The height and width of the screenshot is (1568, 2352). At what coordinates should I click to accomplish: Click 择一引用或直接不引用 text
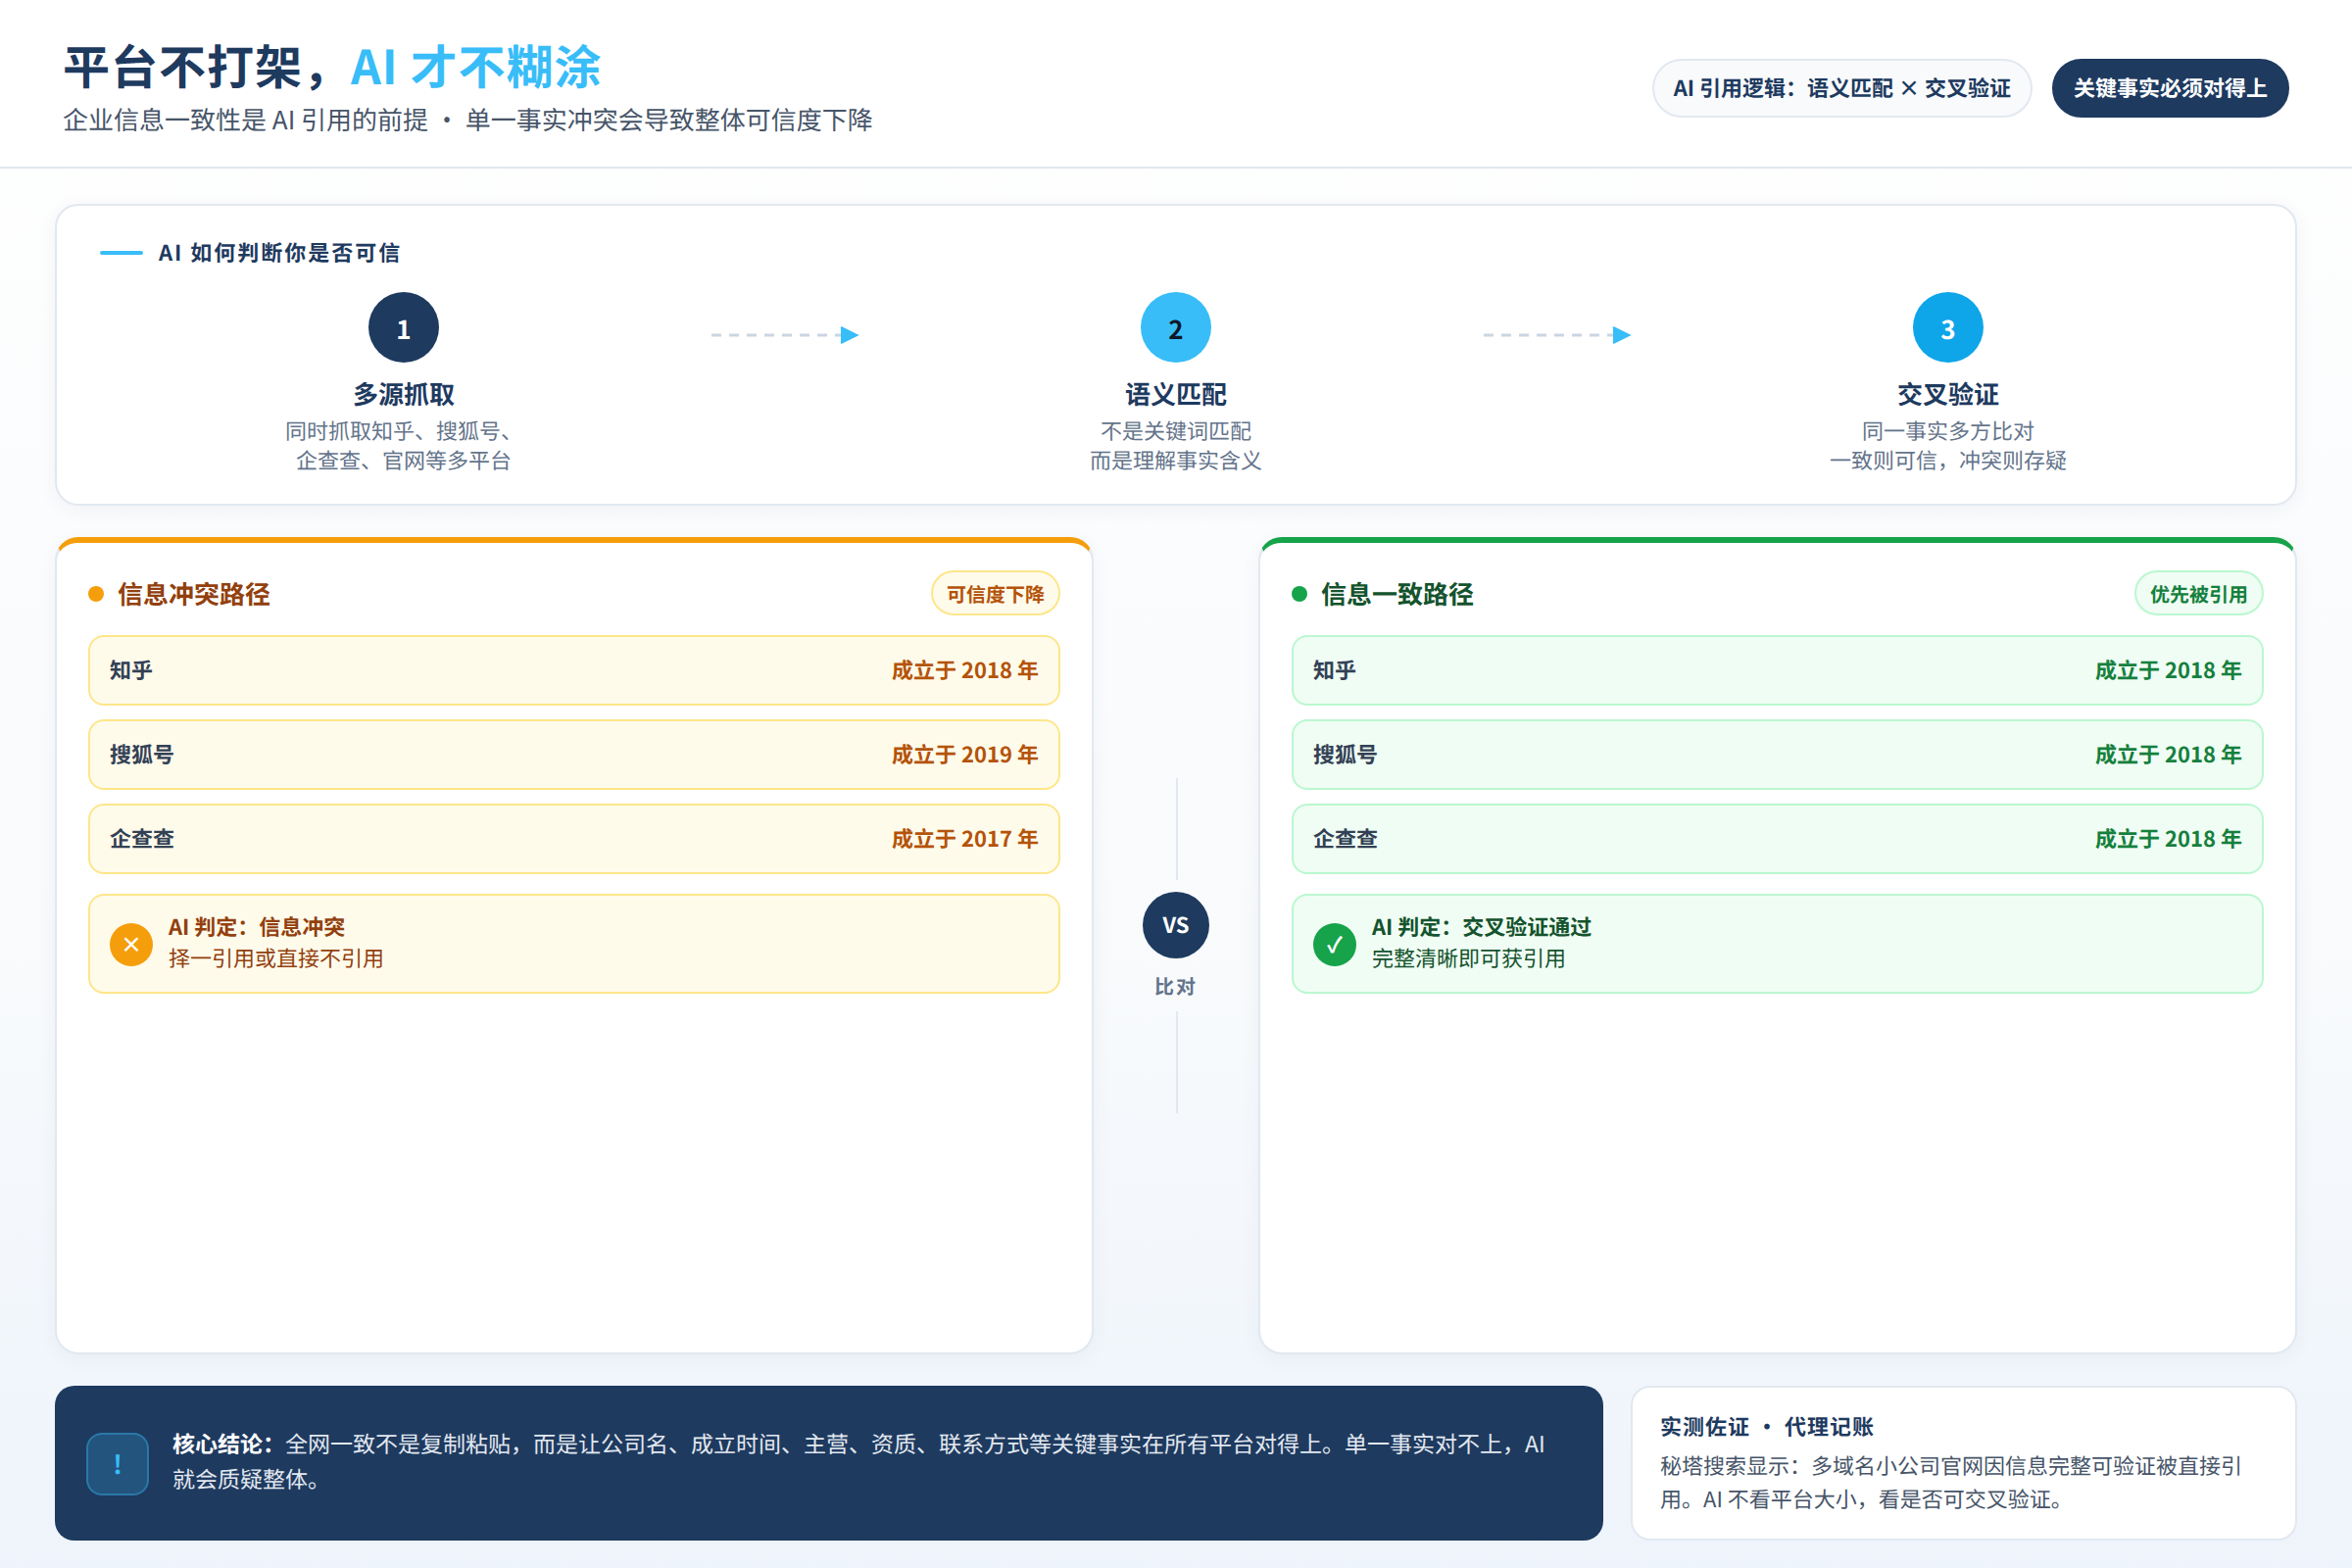[x=276, y=958]
